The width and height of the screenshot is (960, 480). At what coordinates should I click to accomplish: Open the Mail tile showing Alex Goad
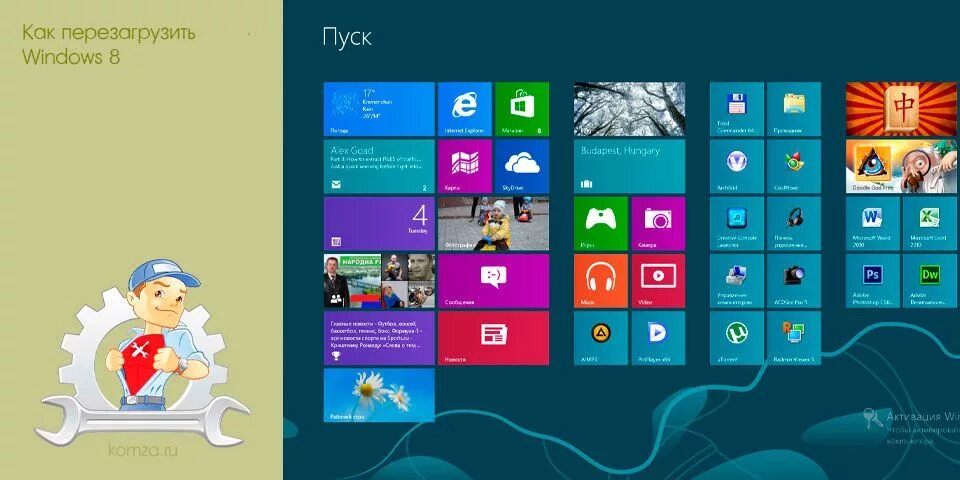379,167
